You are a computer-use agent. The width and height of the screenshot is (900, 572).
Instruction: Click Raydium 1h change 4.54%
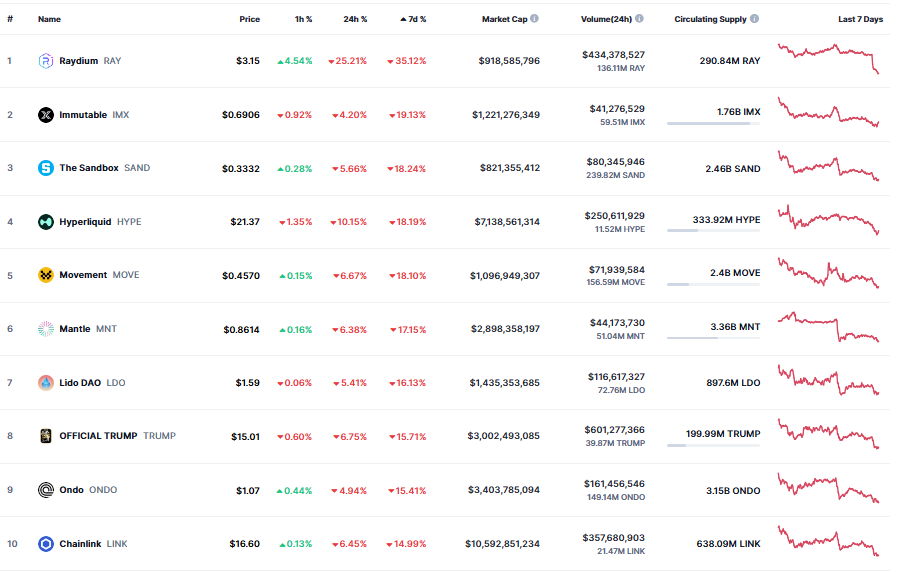coord(295,61)
